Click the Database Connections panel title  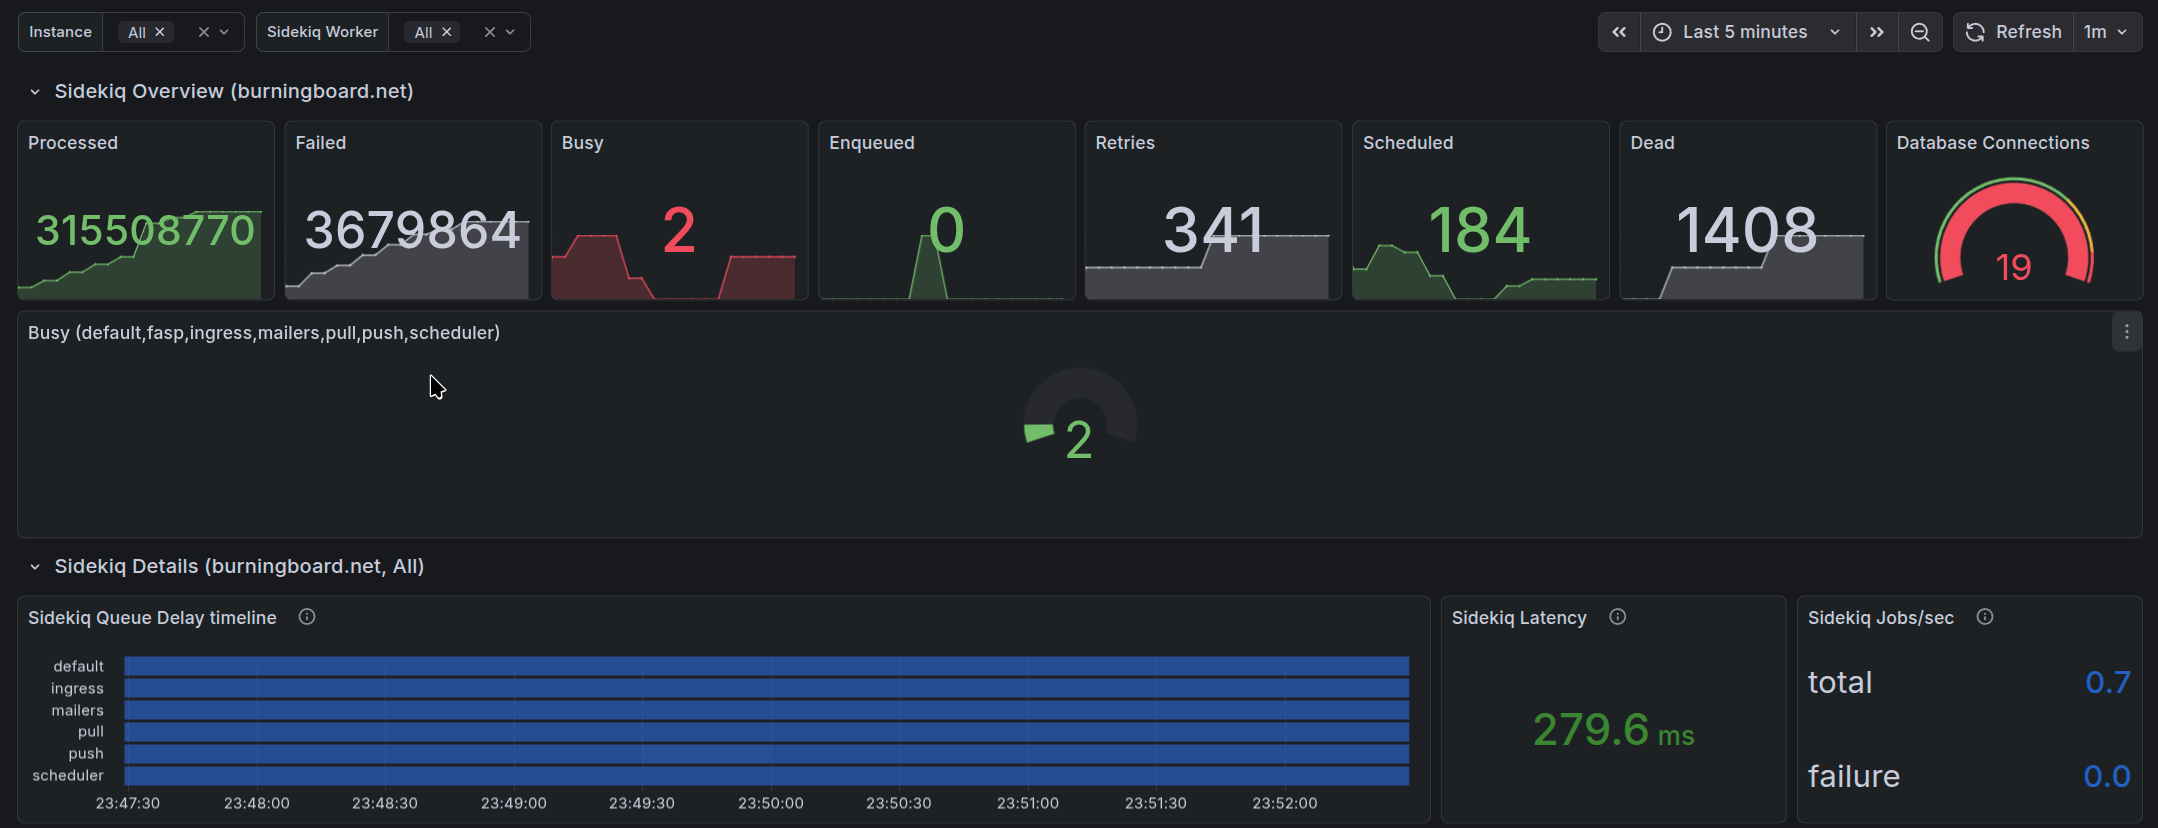pyautogui.click(x=1992, y=143)
